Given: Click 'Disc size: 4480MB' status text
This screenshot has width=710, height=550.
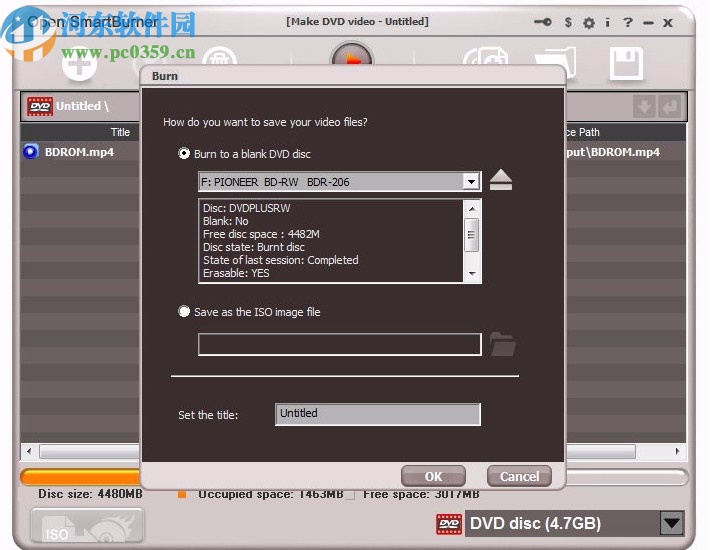Looking at the screenshot, I should (90, 493).
